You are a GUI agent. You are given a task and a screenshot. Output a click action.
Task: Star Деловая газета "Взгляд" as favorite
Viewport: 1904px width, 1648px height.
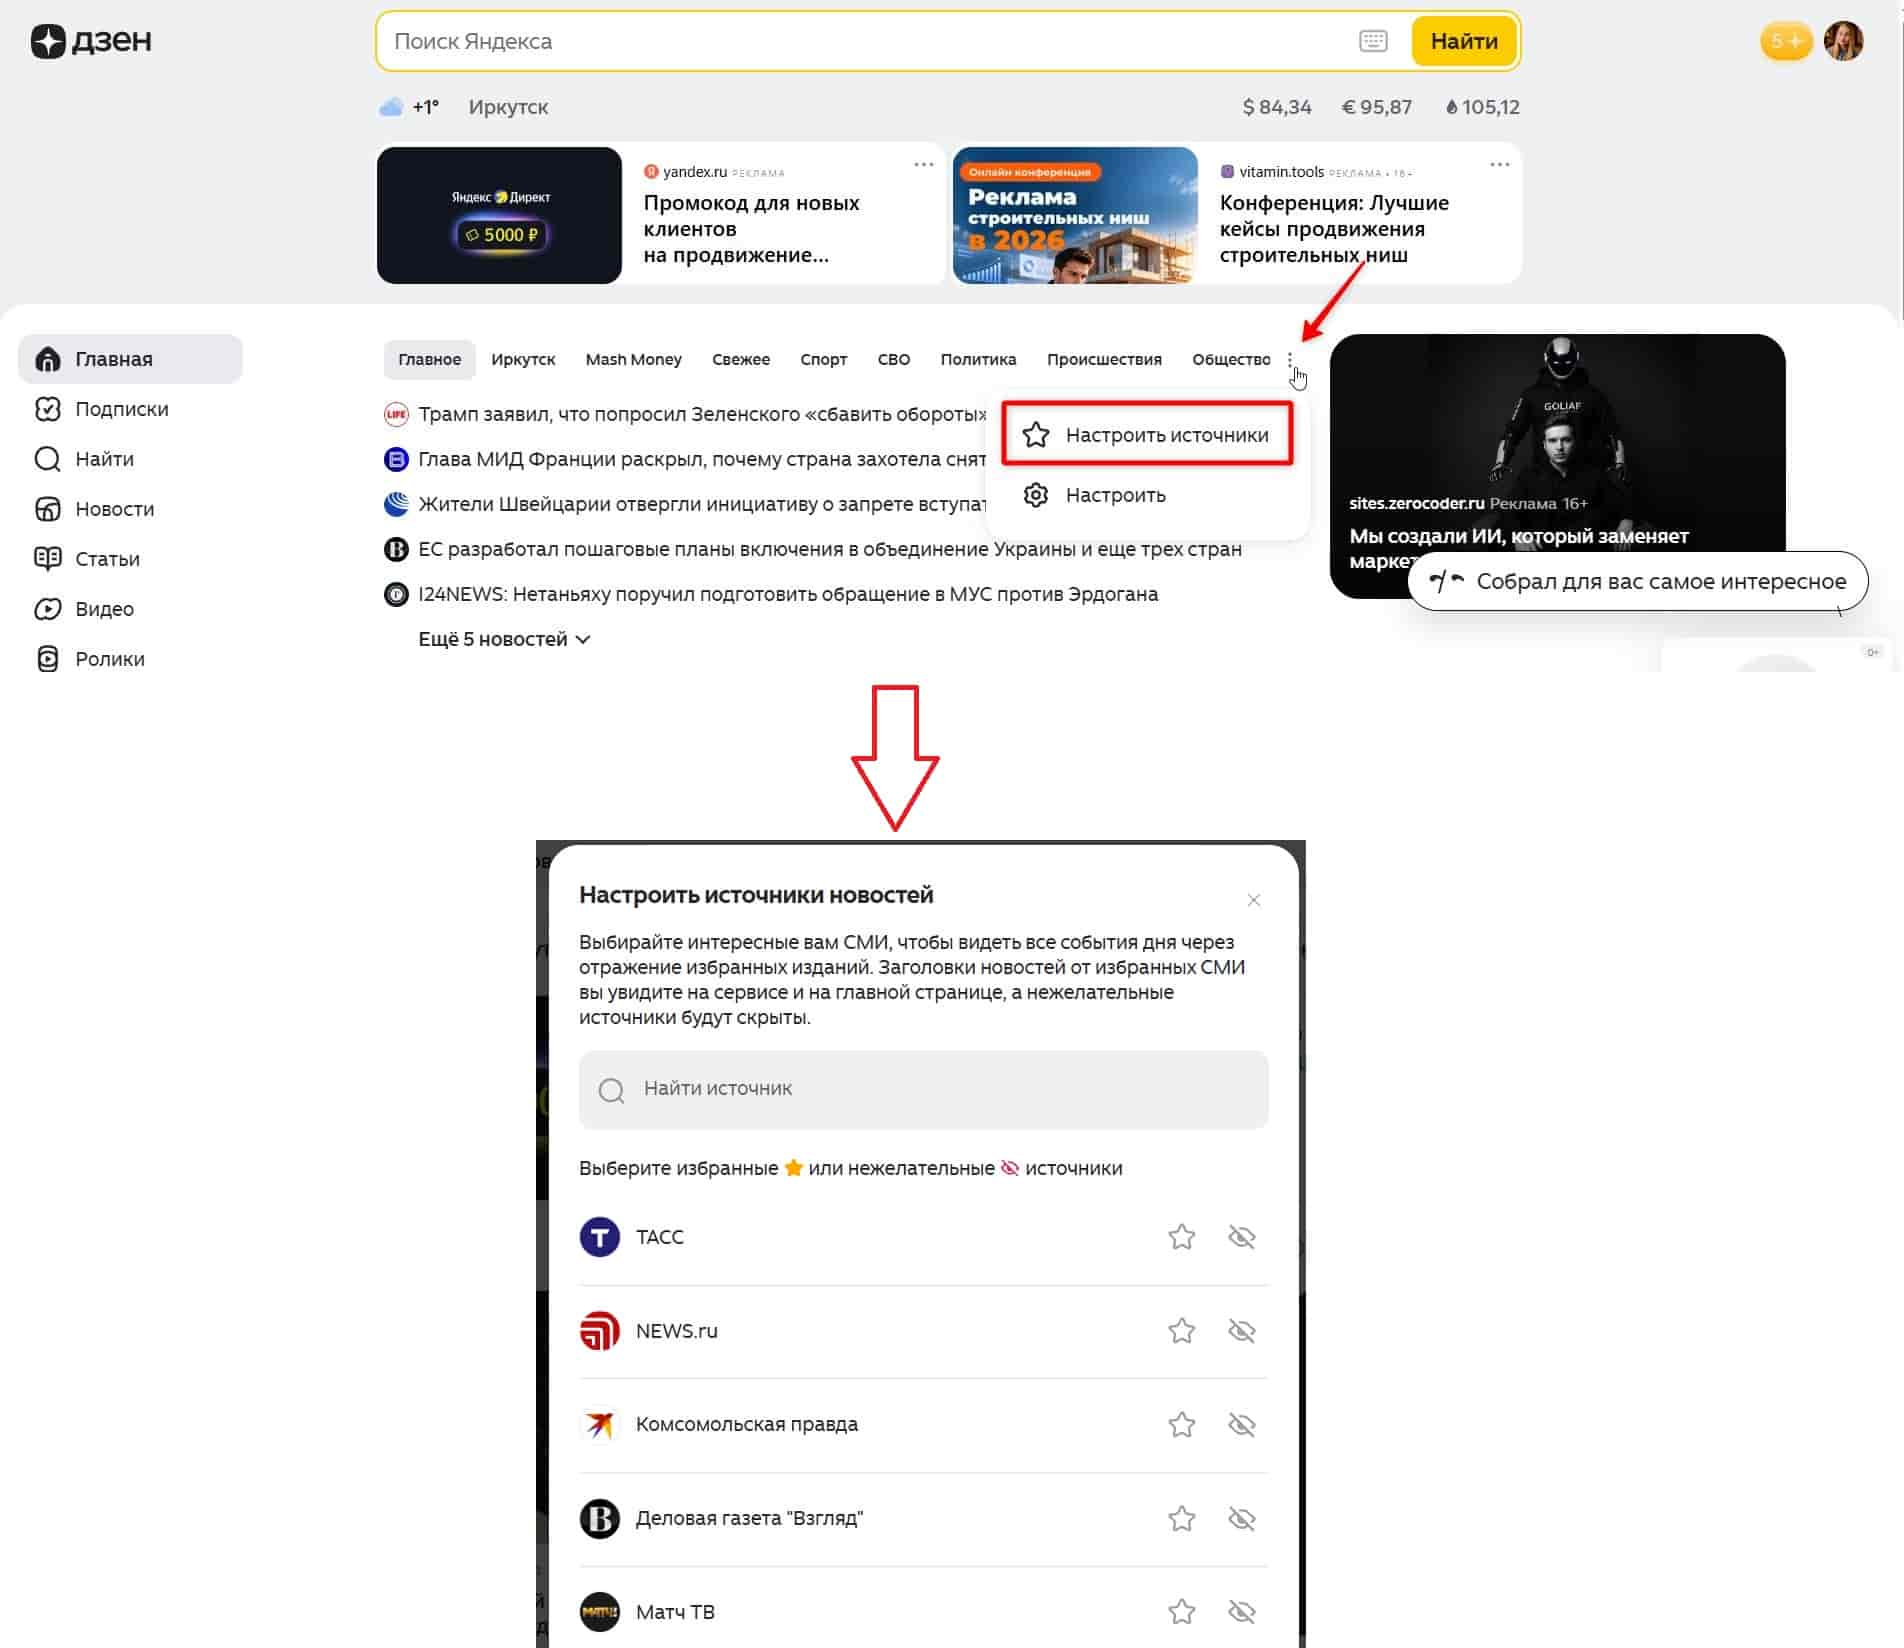click(1181, 1518)
